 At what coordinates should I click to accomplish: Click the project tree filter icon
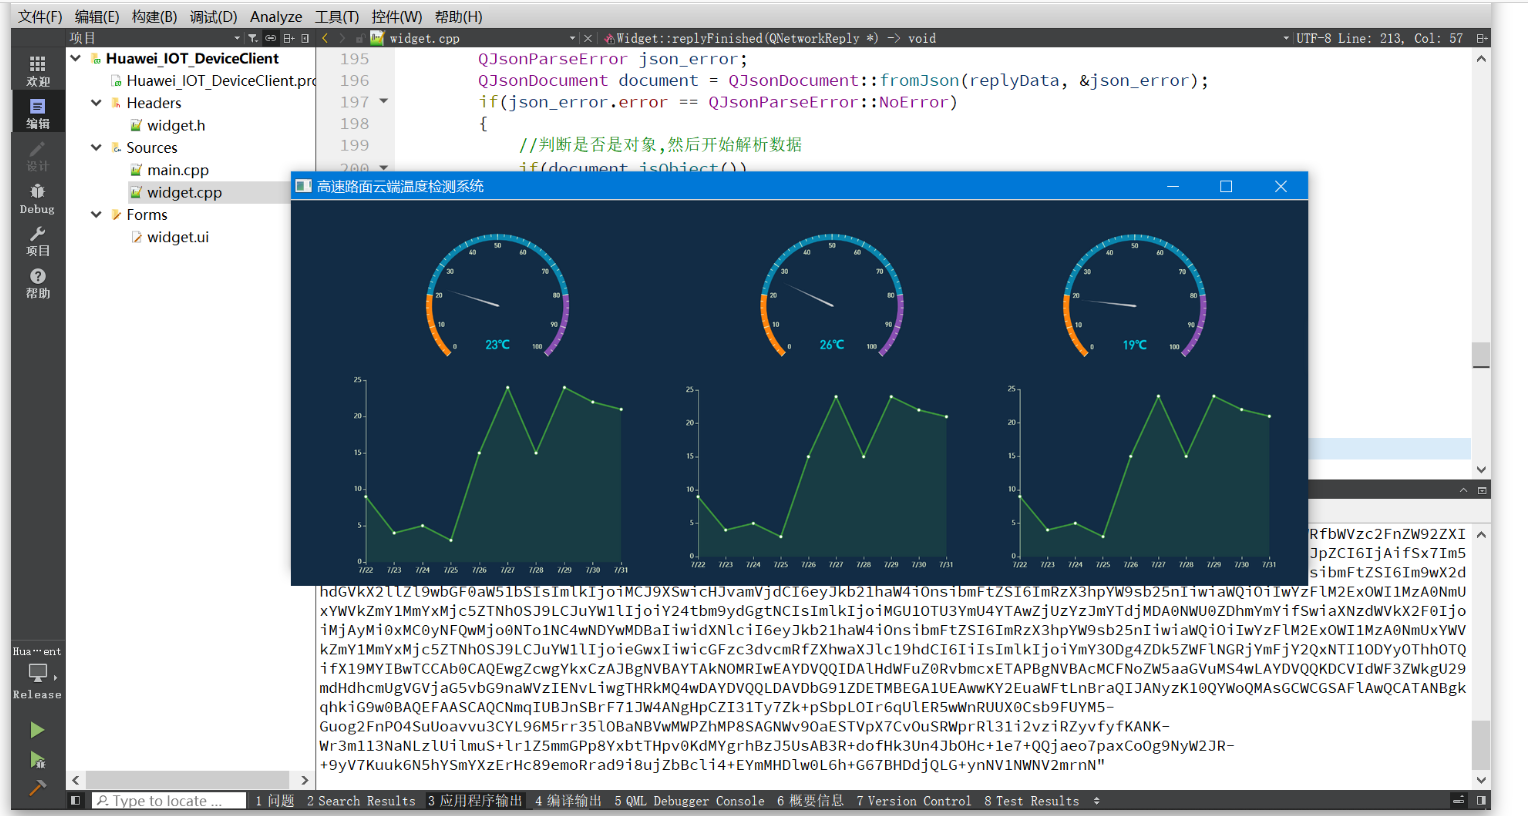coord(253,38)
